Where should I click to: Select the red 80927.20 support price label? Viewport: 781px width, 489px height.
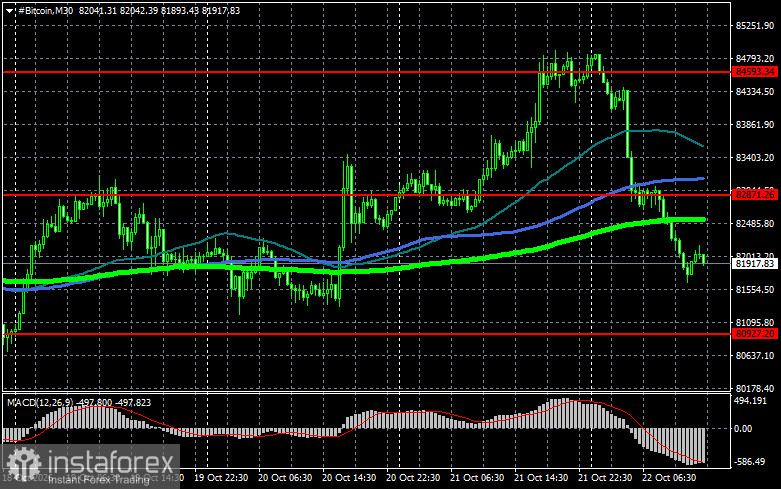click(x=755, y=334)
